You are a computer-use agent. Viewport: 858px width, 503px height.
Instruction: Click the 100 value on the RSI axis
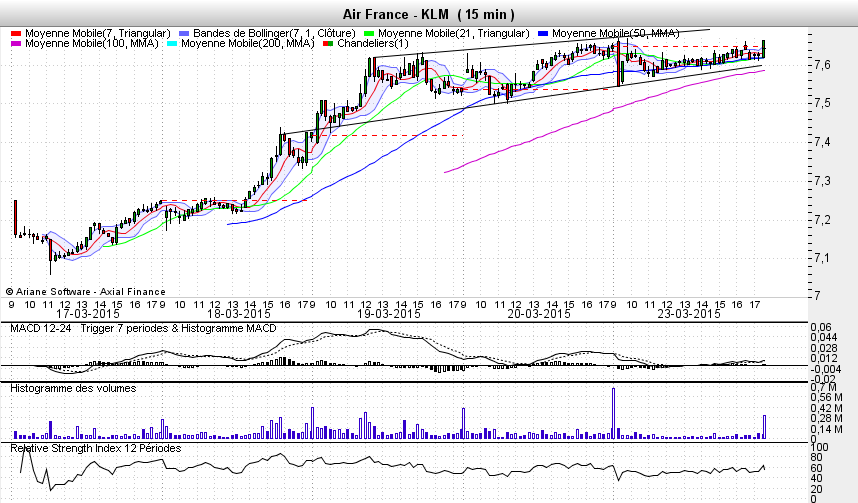pos(819,448)
